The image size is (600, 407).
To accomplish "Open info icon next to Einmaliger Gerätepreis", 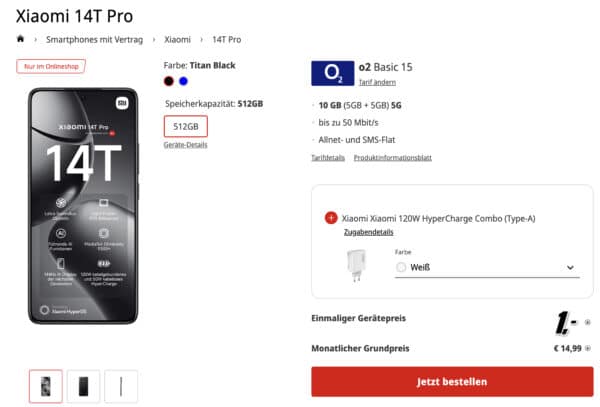I will click(x=587, y=322).
